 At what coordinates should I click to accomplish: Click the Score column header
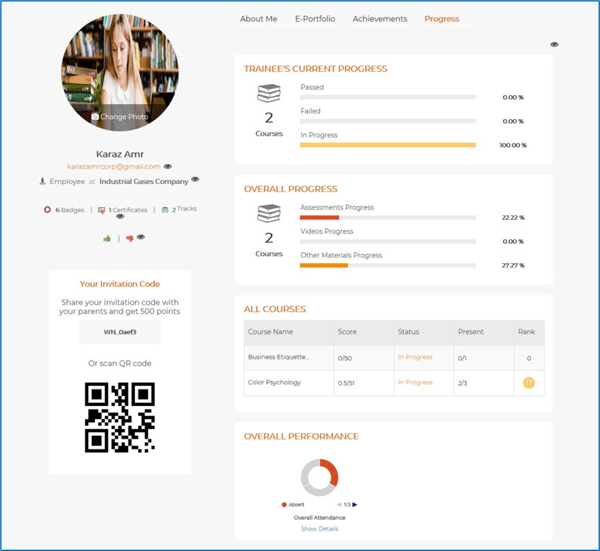pyautogui.click(x=364, y=332)
